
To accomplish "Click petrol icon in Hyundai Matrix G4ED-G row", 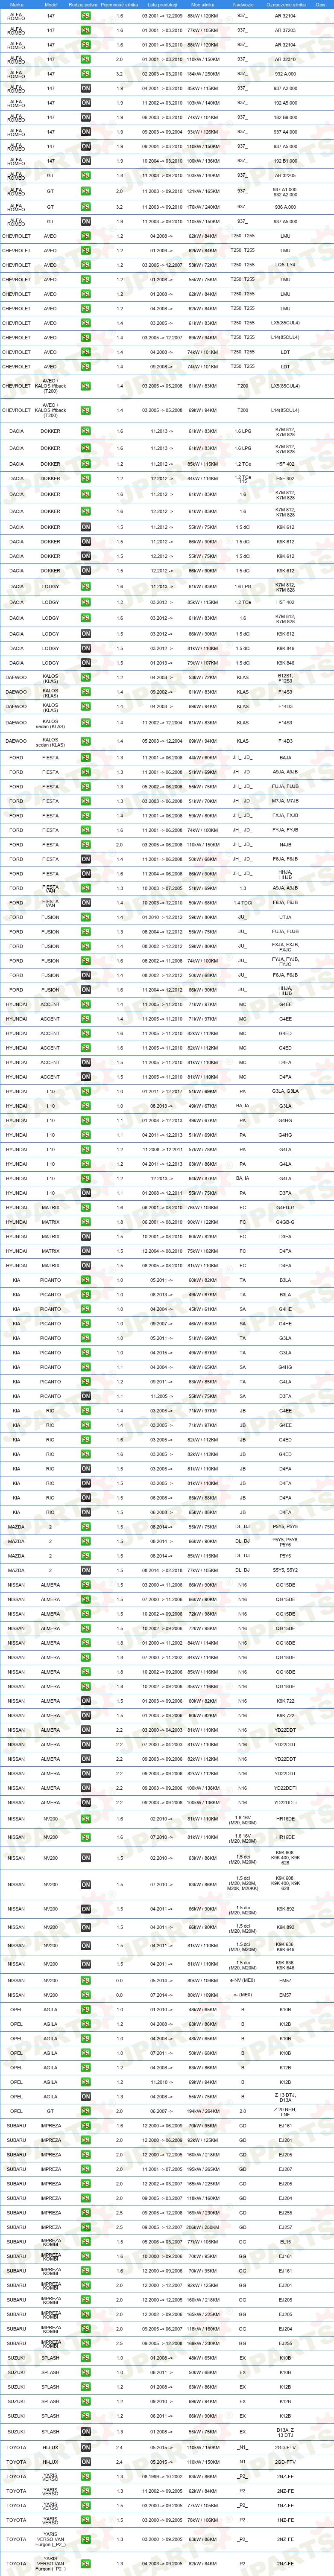I will coord(85,1207).
